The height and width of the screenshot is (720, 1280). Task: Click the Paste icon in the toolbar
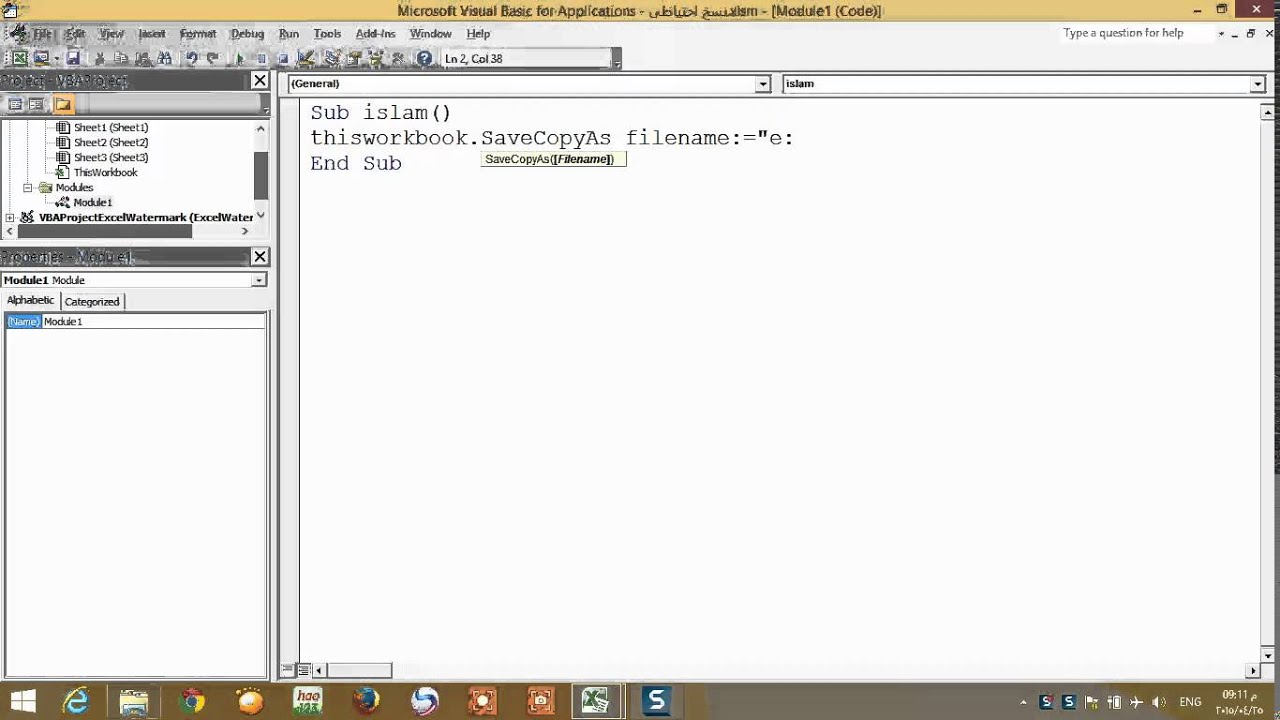pos(142,58)
